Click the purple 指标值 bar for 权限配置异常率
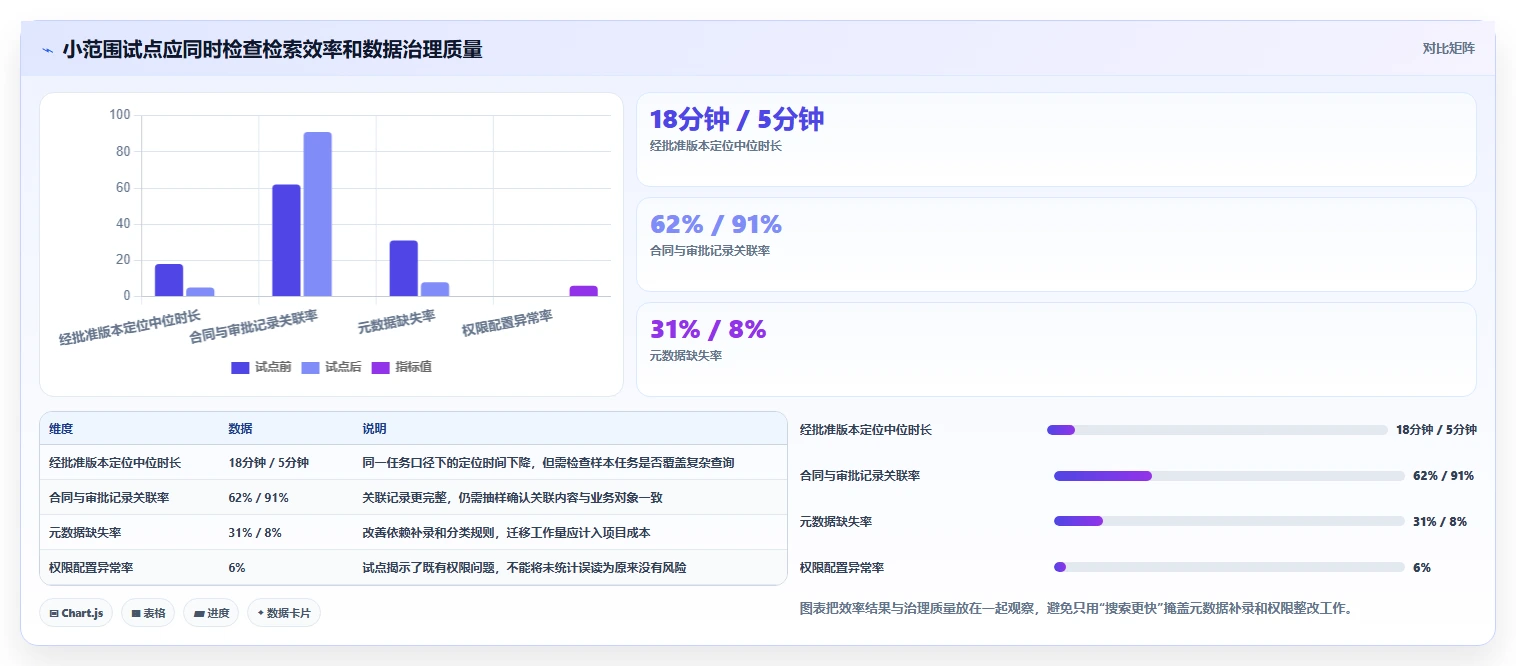Viewport: 1516px width, 666px height. pyautogui.click(x=584, y=291)
